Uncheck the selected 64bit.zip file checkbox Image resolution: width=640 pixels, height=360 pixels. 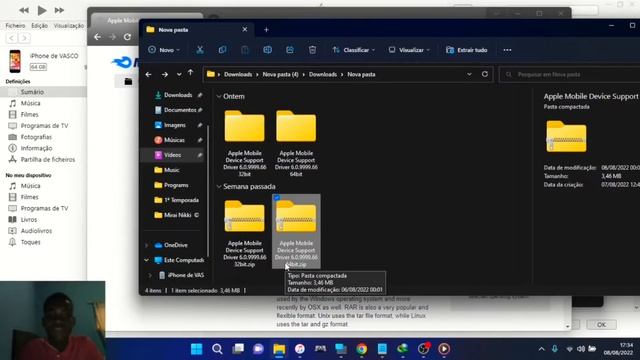(x=277, y=198)
